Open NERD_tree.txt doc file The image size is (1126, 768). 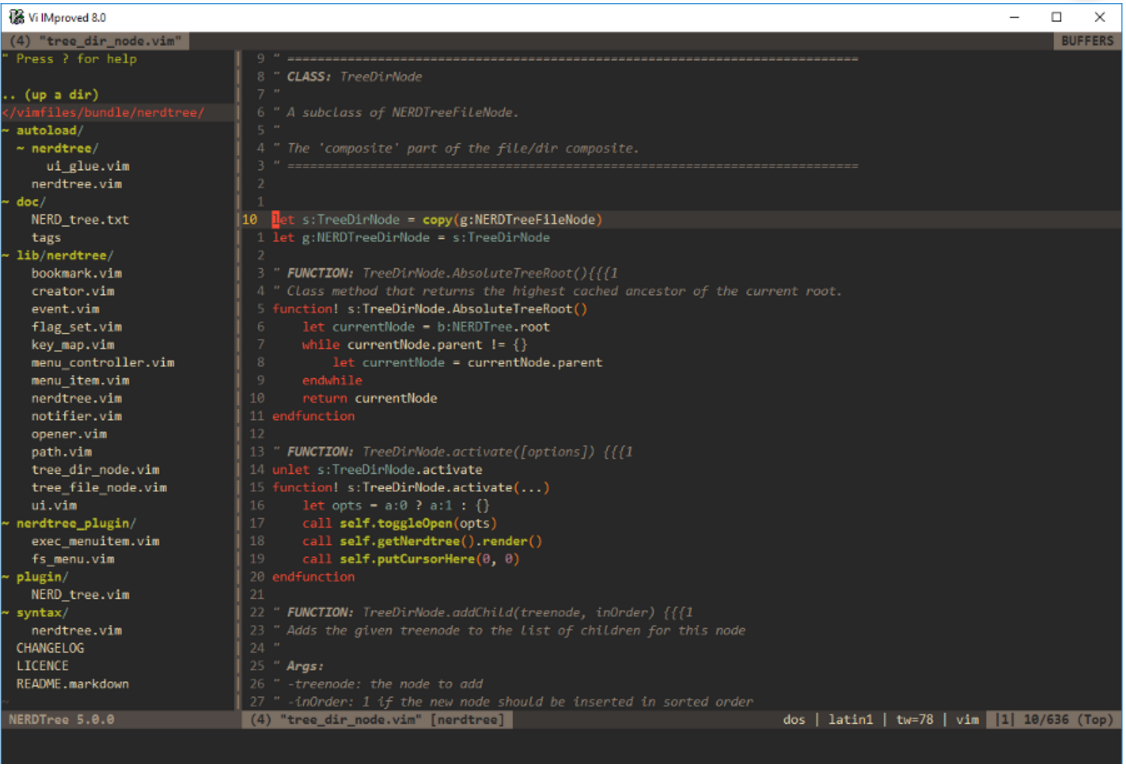coord(80,219)
